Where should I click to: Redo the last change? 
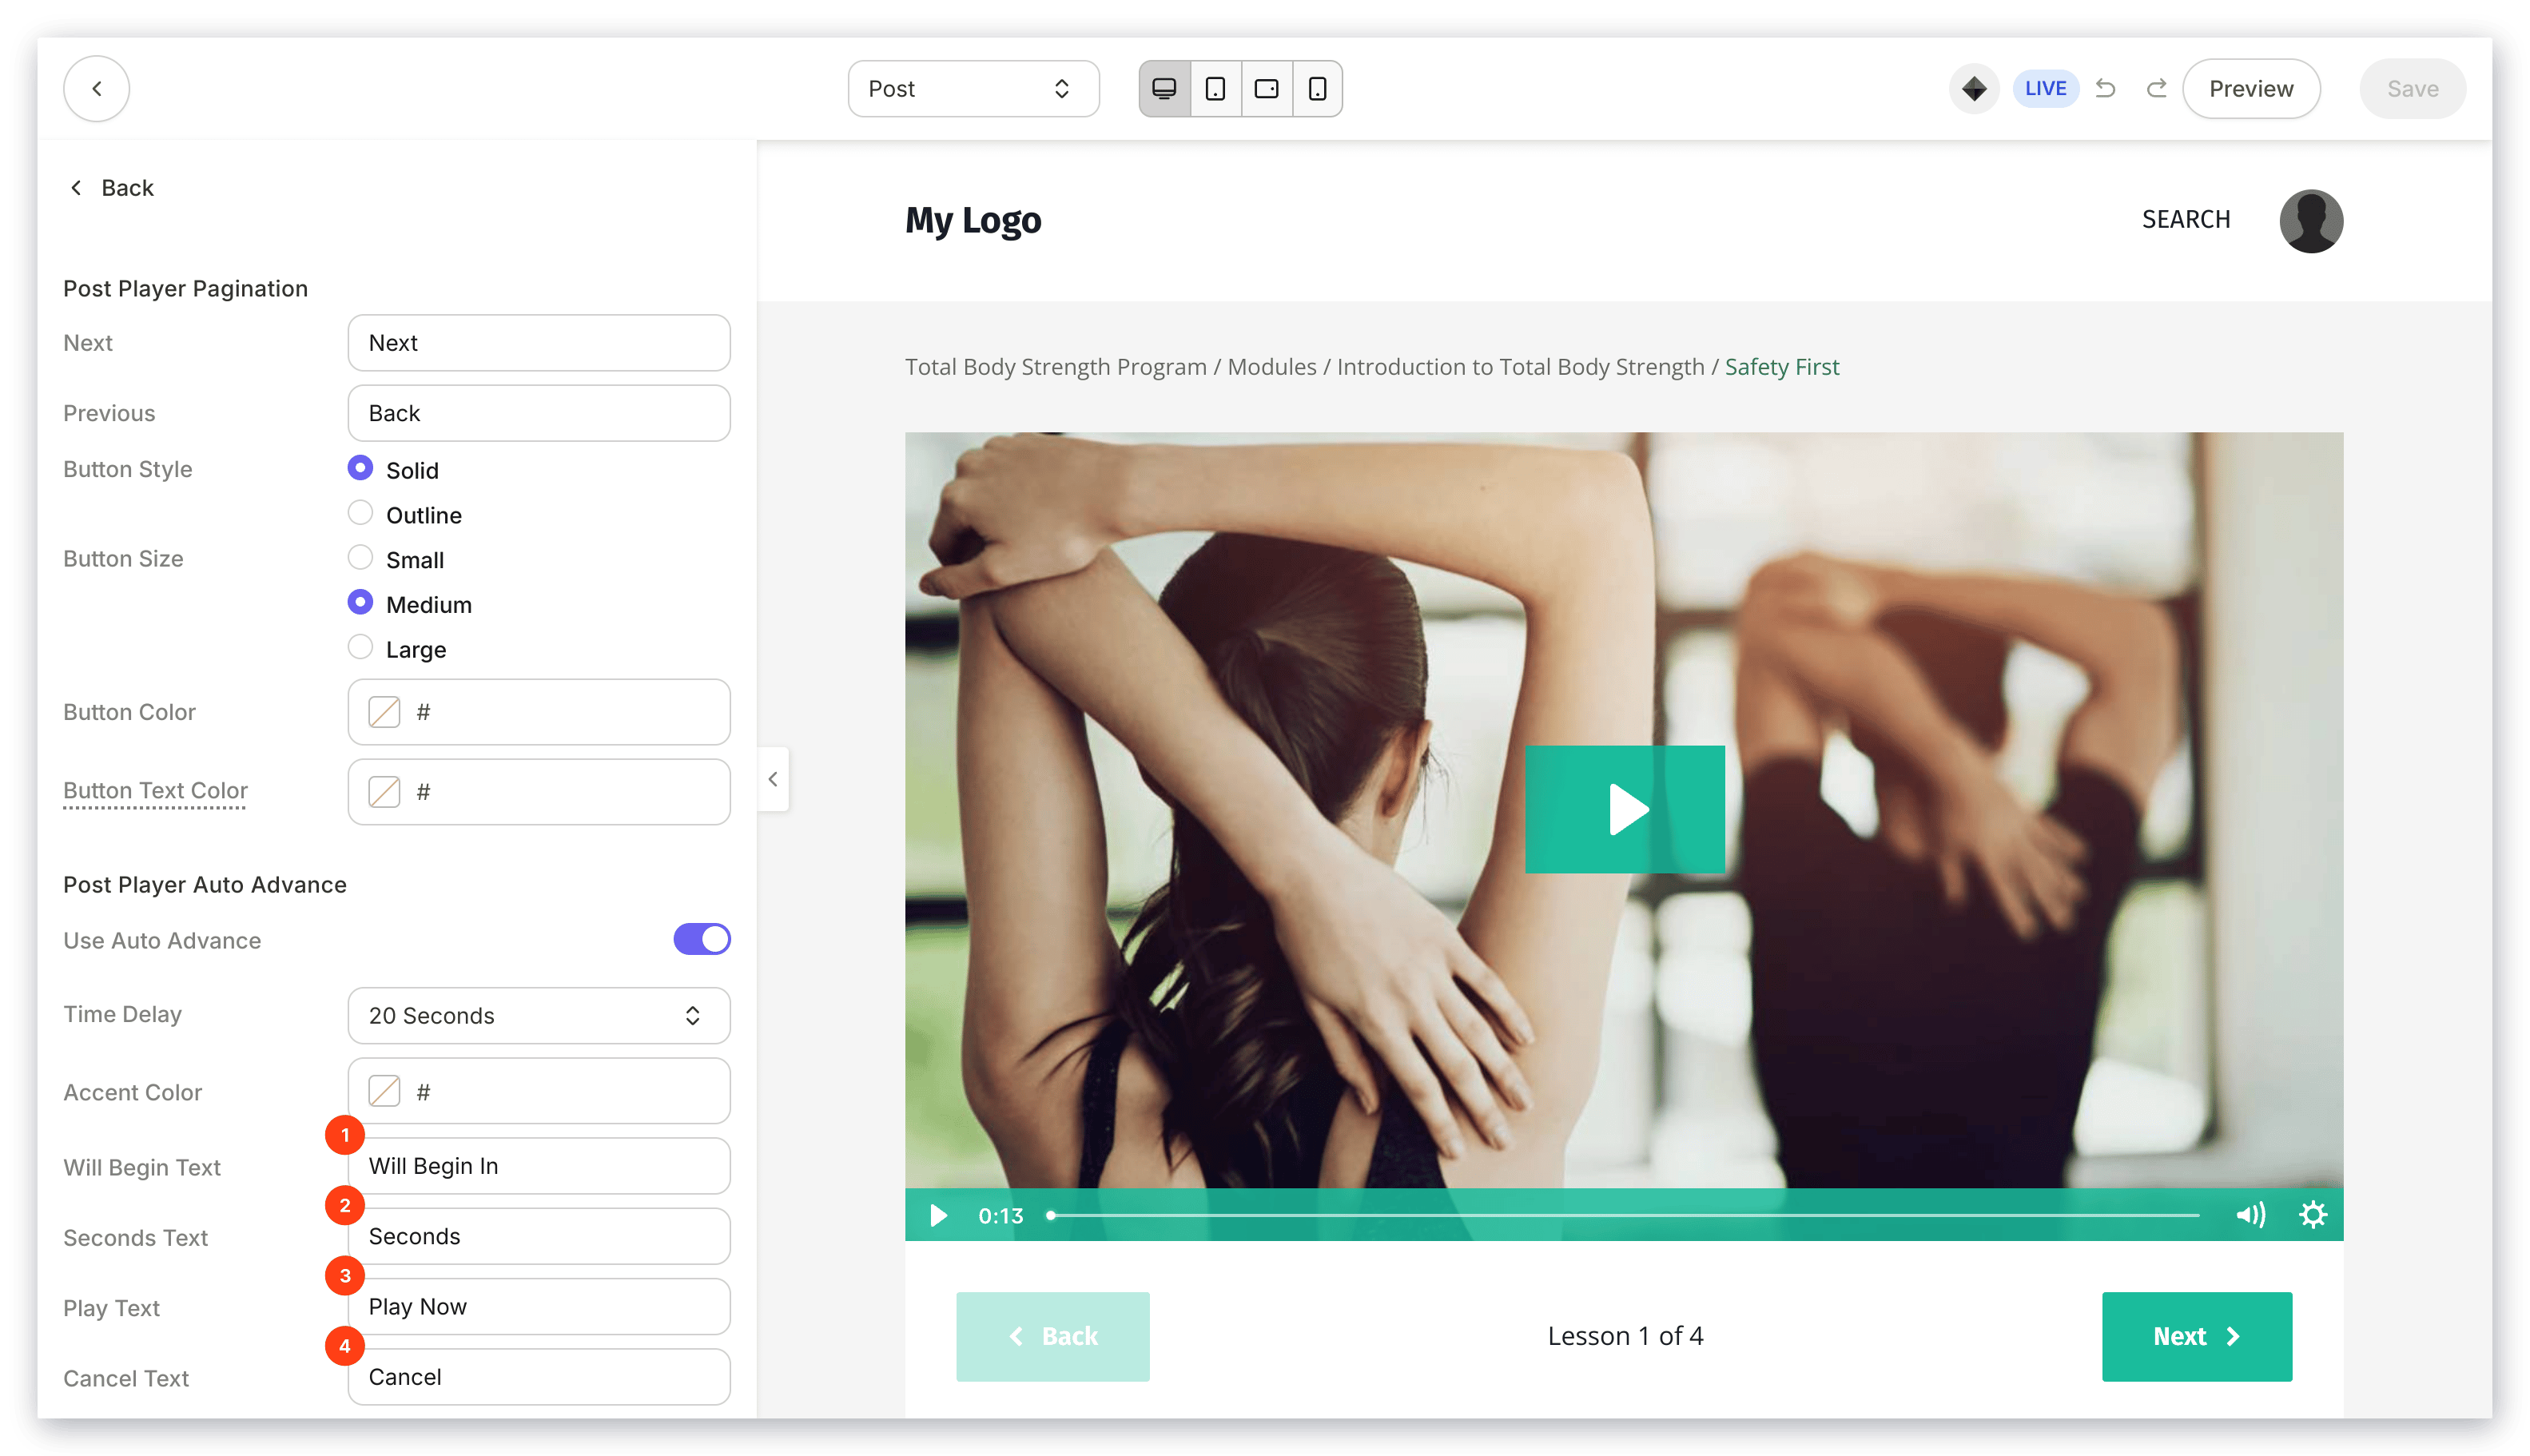(2156, 89)
